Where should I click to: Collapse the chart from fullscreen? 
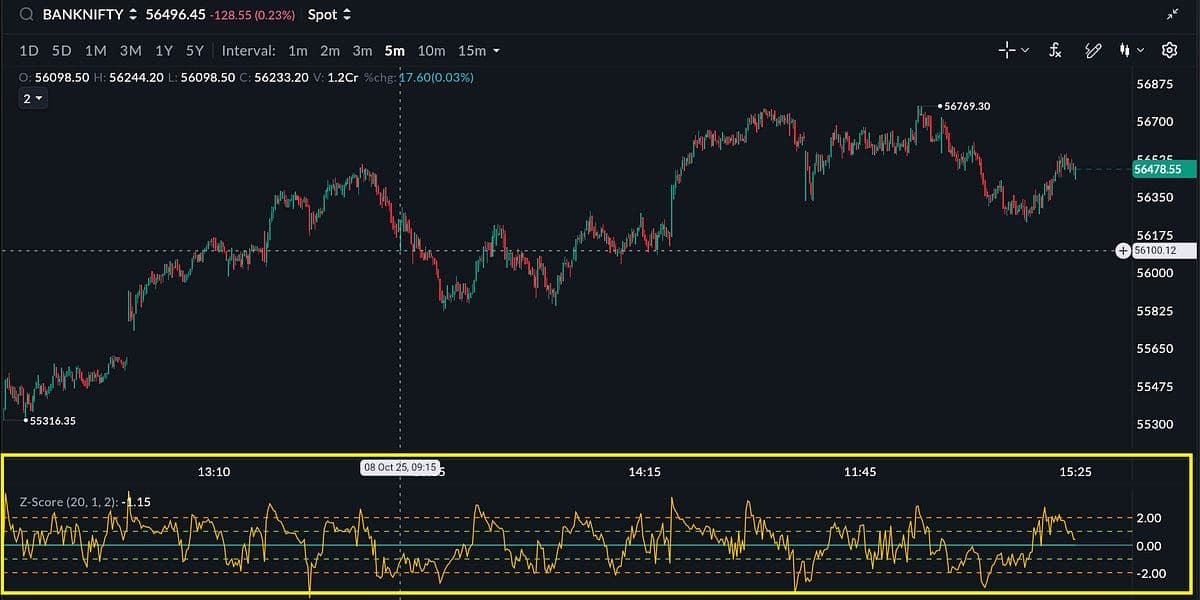pyautogui.click(x=1172, y=14)
